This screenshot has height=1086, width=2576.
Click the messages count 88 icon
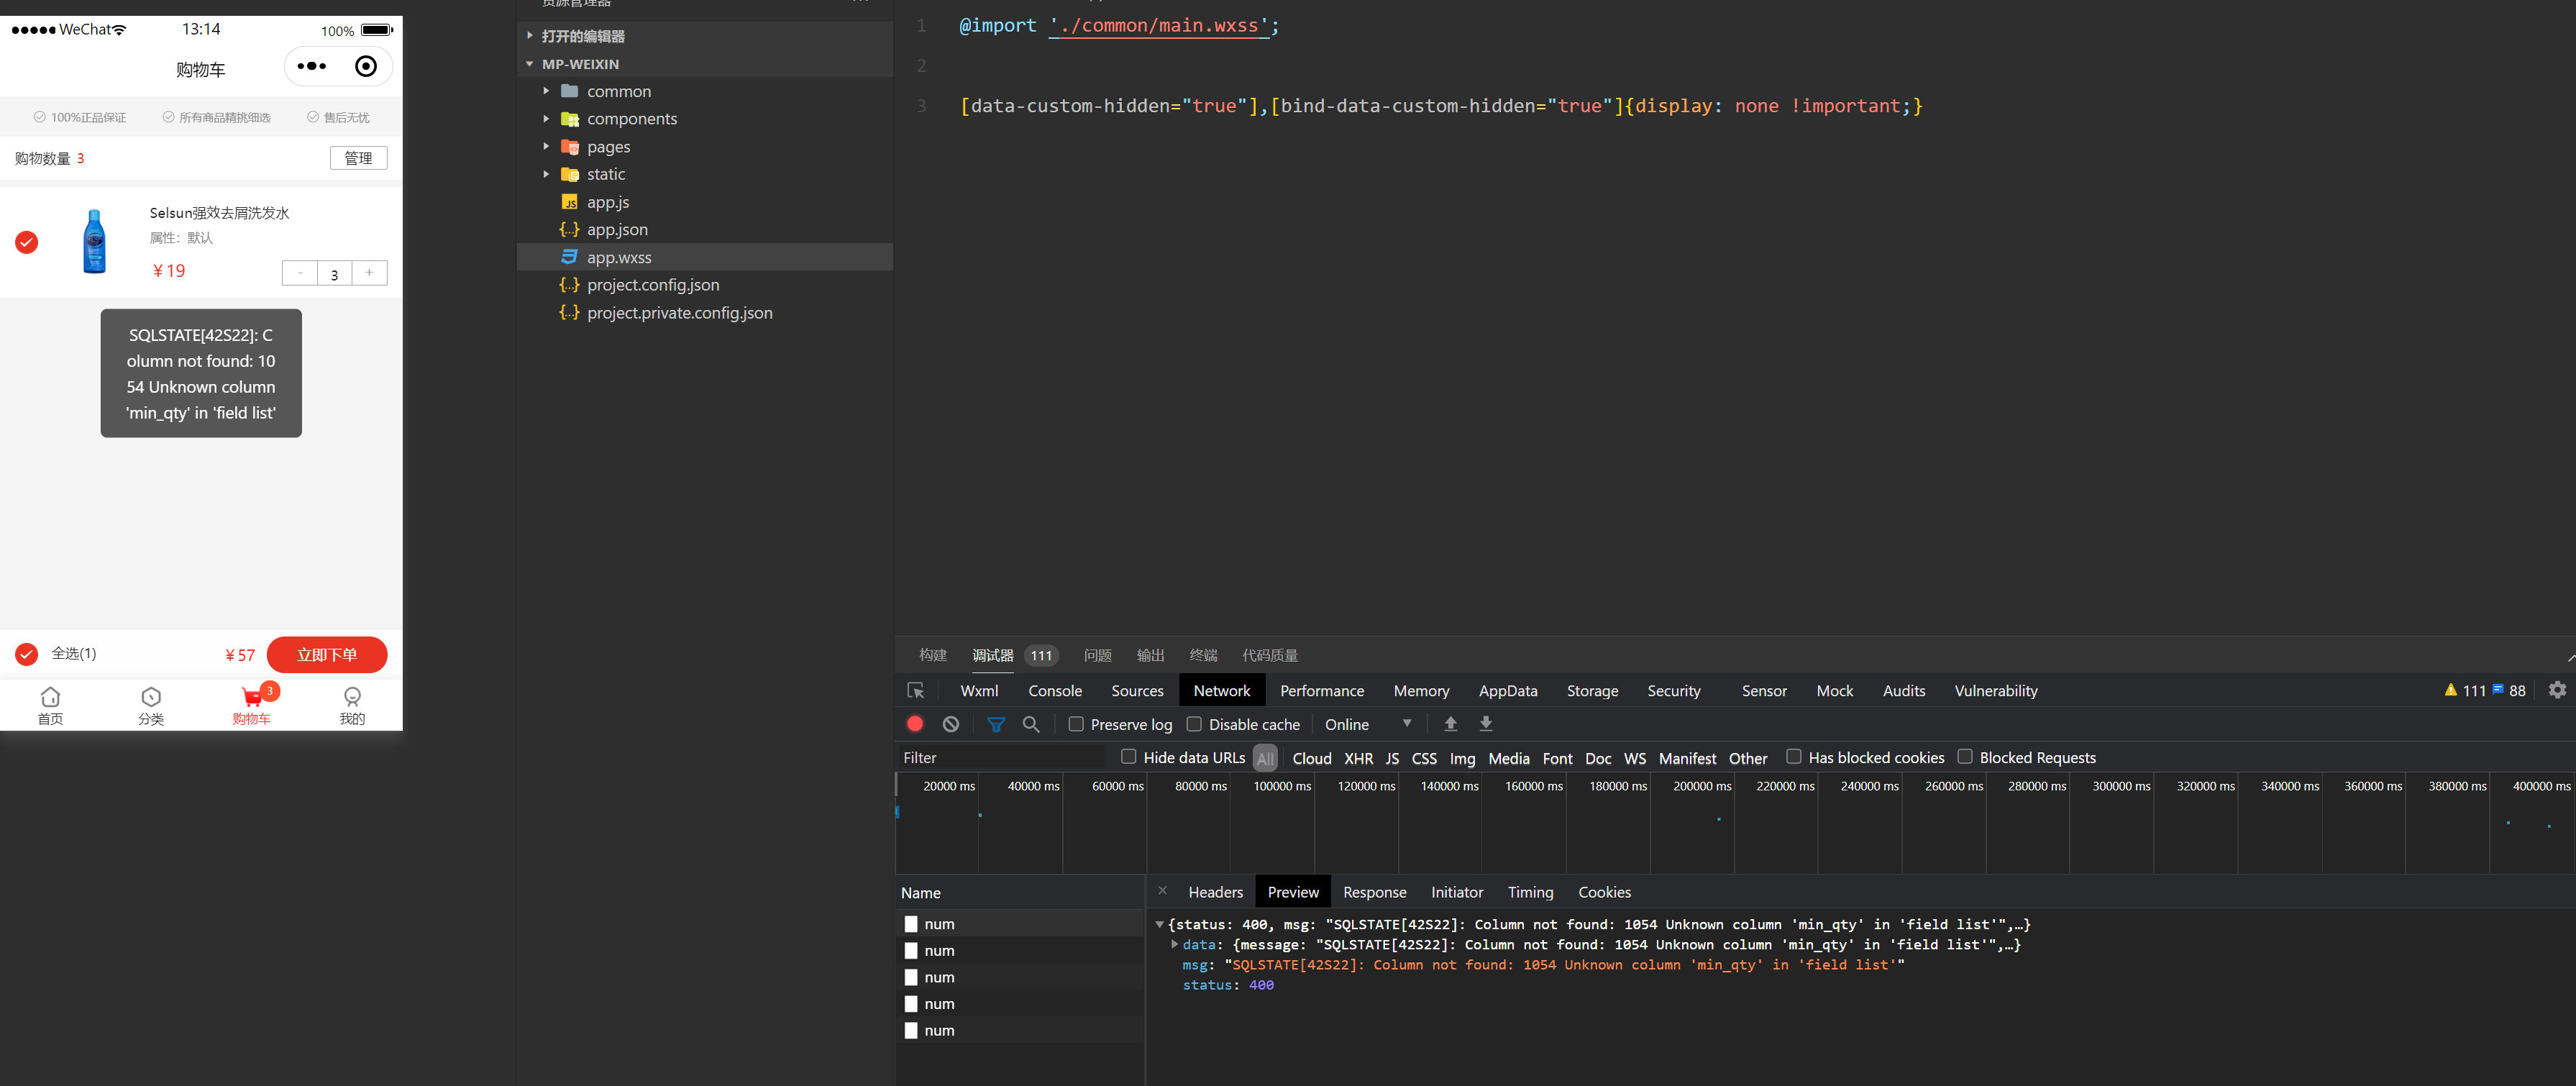[x=2497, y=690]
